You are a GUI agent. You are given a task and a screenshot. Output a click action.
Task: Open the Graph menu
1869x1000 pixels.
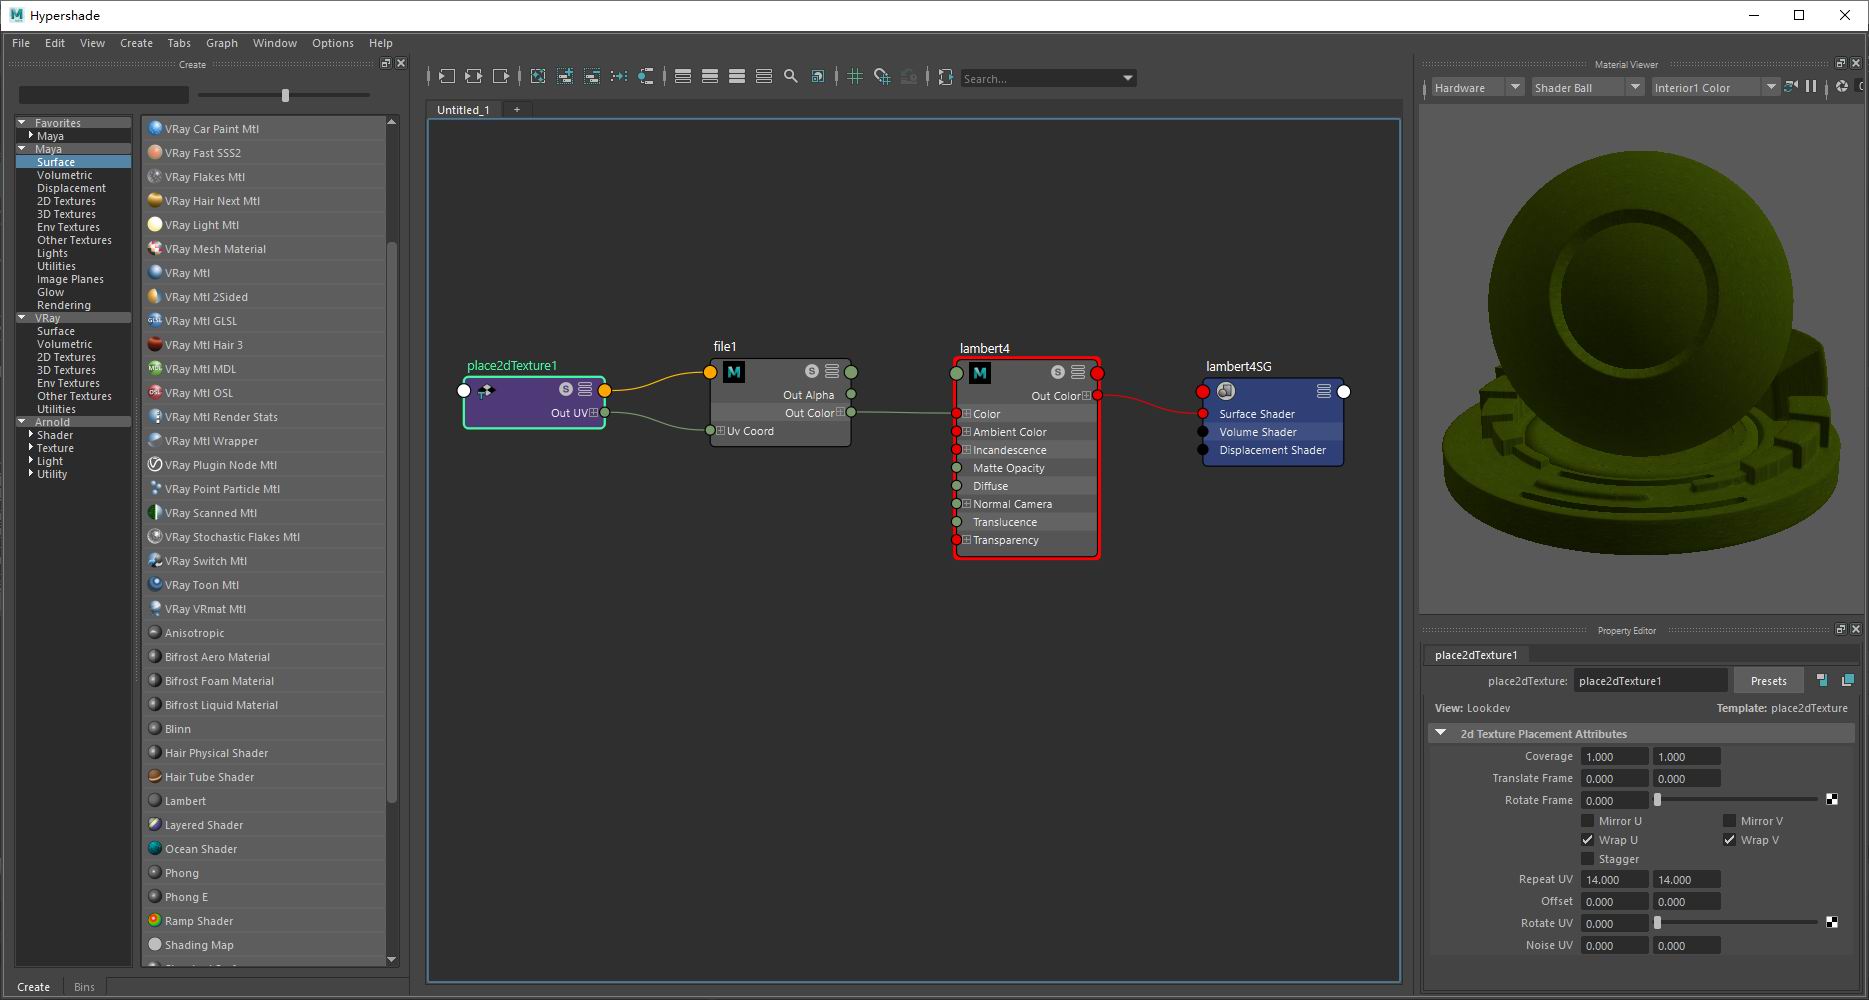pyautogui.click(x=221, y=43)
